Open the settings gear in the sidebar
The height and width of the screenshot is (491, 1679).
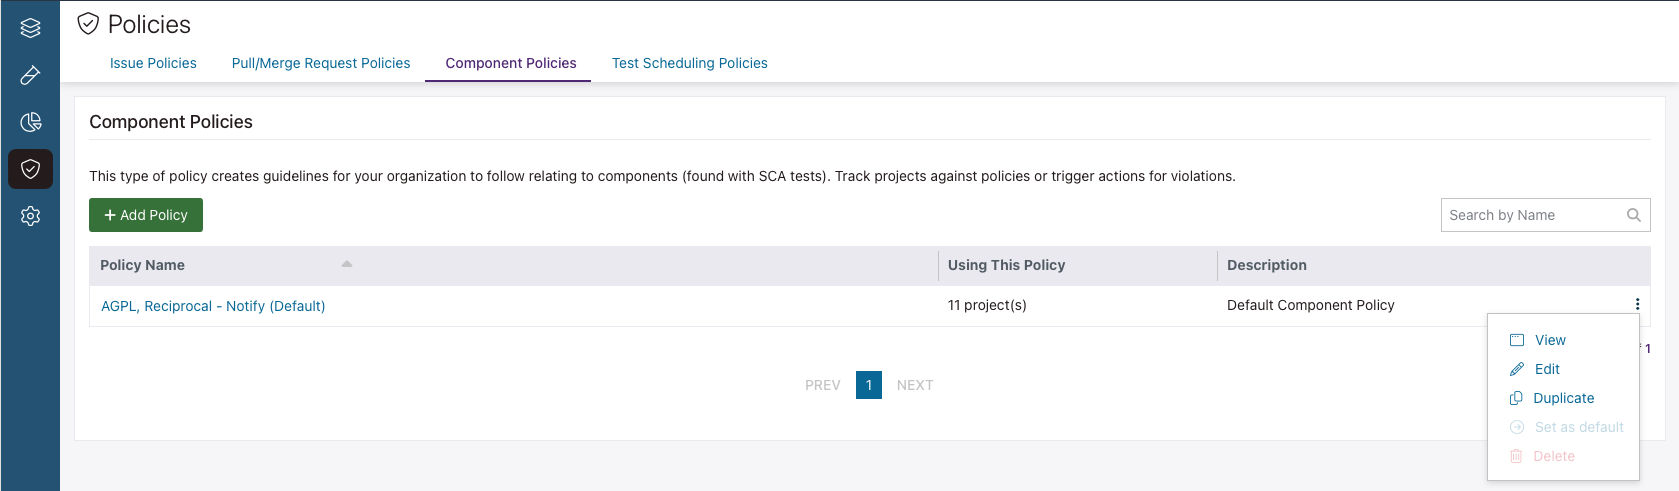30,216
